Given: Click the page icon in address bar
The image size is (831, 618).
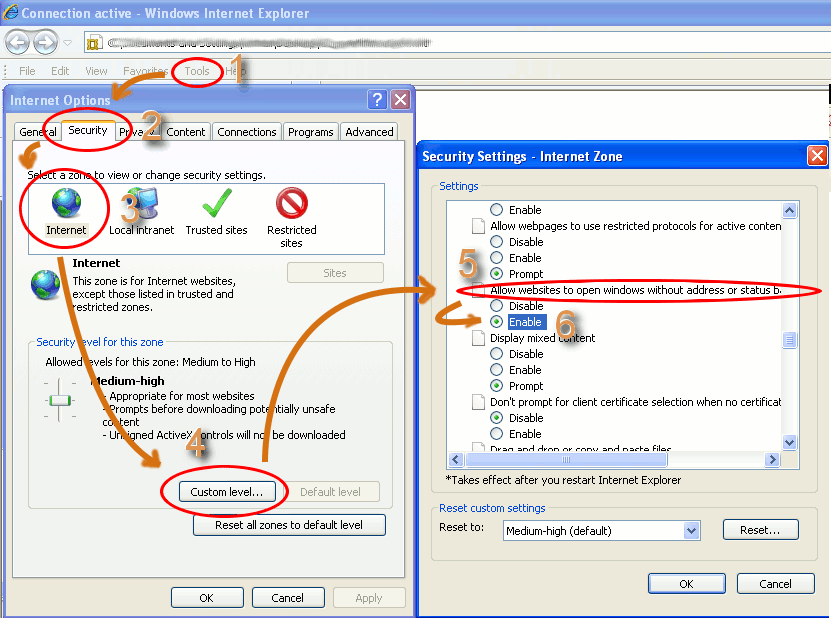Looking at the screenshot, I should (94, 43).
